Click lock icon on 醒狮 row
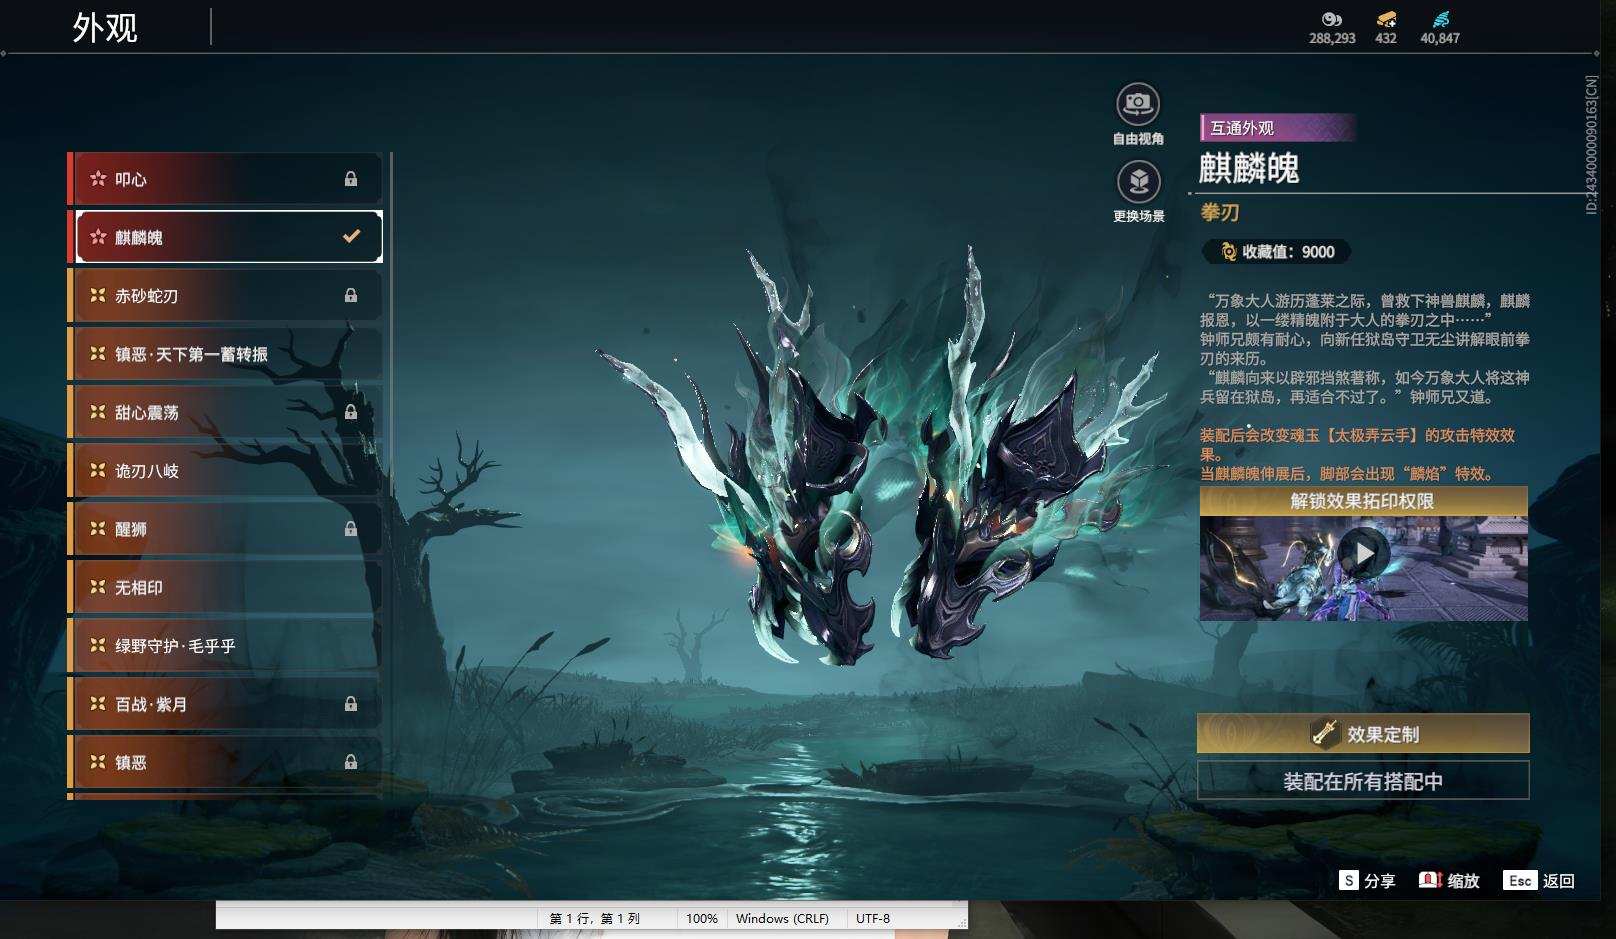The height and width of the screenshot is (939, 1616). [x=351, y=529]
